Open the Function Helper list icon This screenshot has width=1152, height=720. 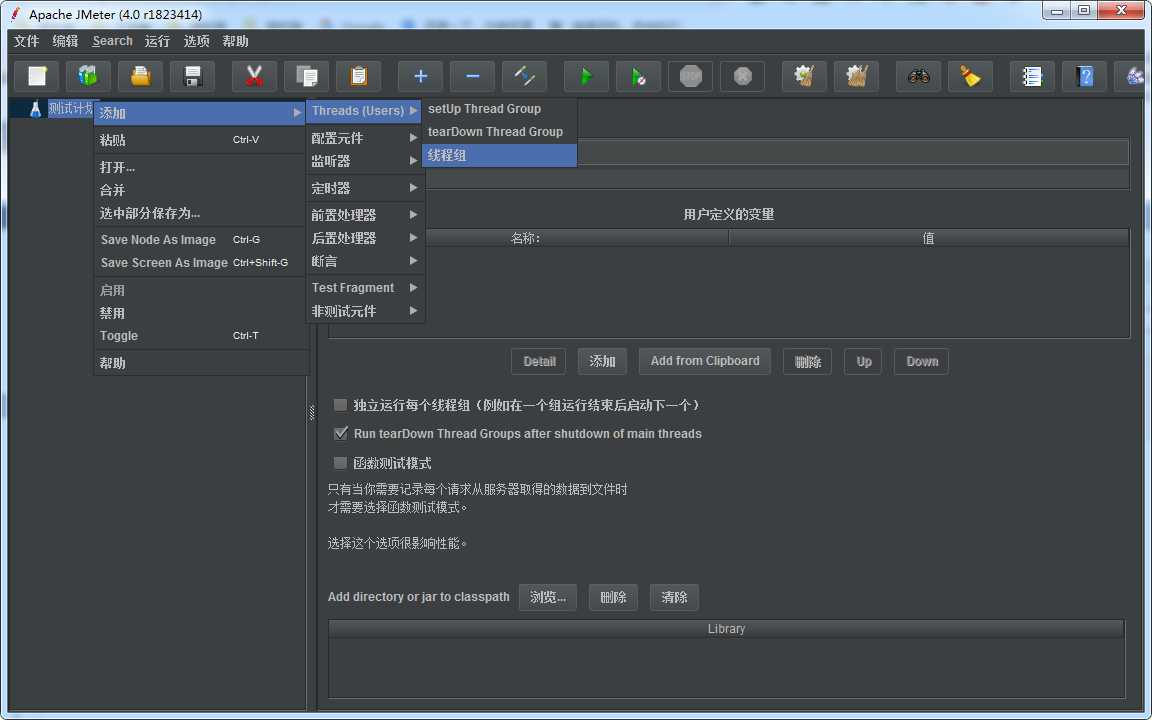(1032, 76)
